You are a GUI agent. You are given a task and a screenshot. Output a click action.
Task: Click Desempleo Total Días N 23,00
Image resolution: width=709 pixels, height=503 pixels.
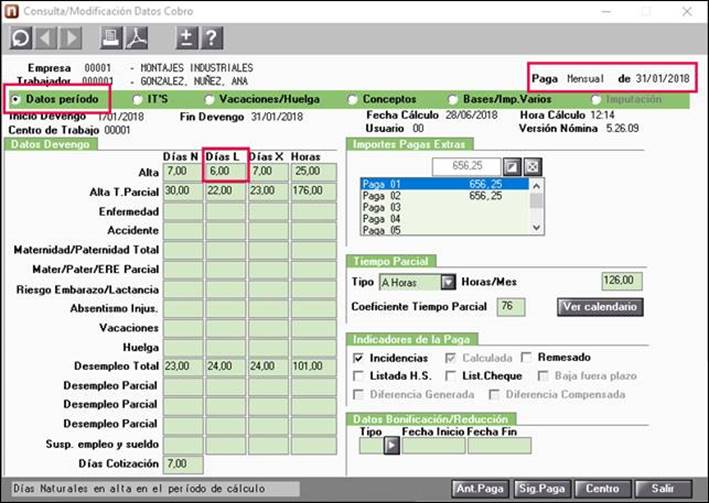pyautogui.click(x=183, y=366)
